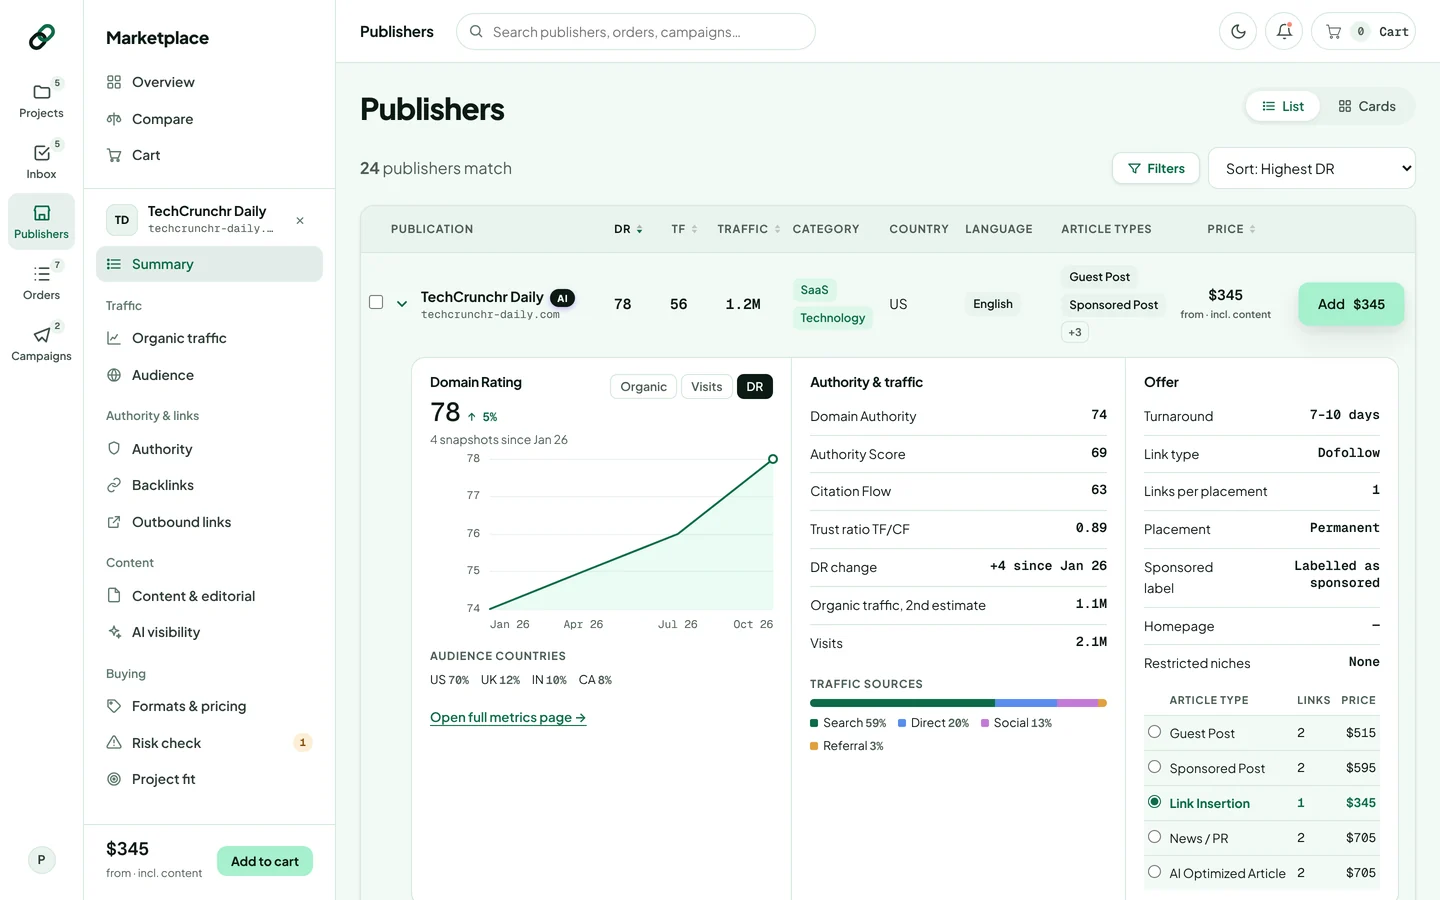This screenshot has width=1440, height=900.
Task: Select AI Optimized Article radio option
Action: [1154, 872]
